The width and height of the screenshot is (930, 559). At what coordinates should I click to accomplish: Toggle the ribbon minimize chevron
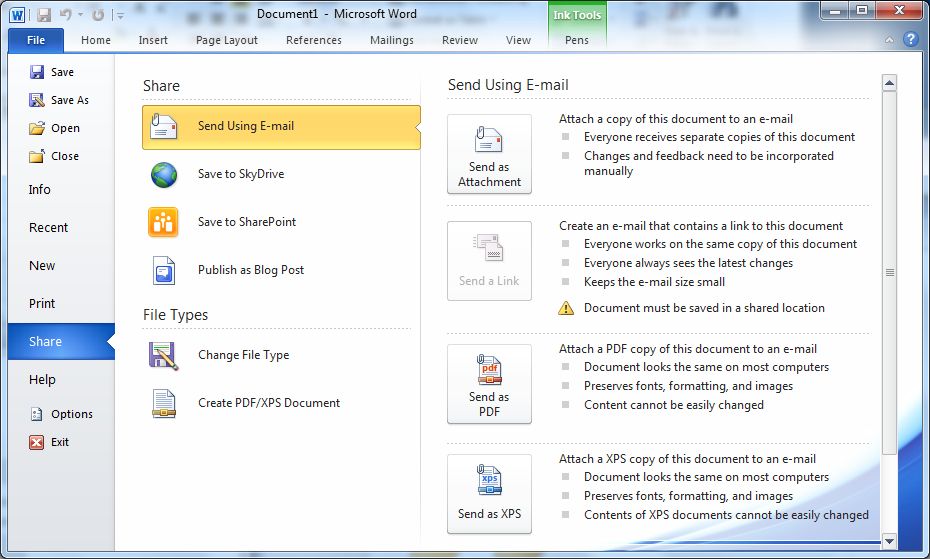[889, 41]
